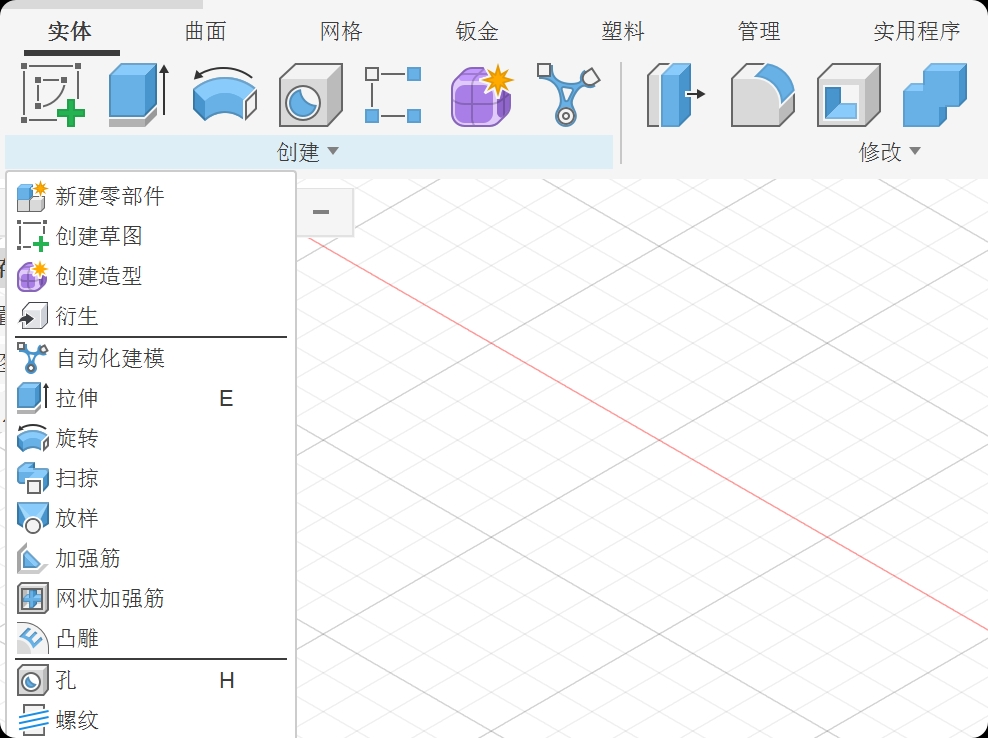Choose 网状加强筋 from the list
This screenshot has width=988, height=738.
point(110,598)
